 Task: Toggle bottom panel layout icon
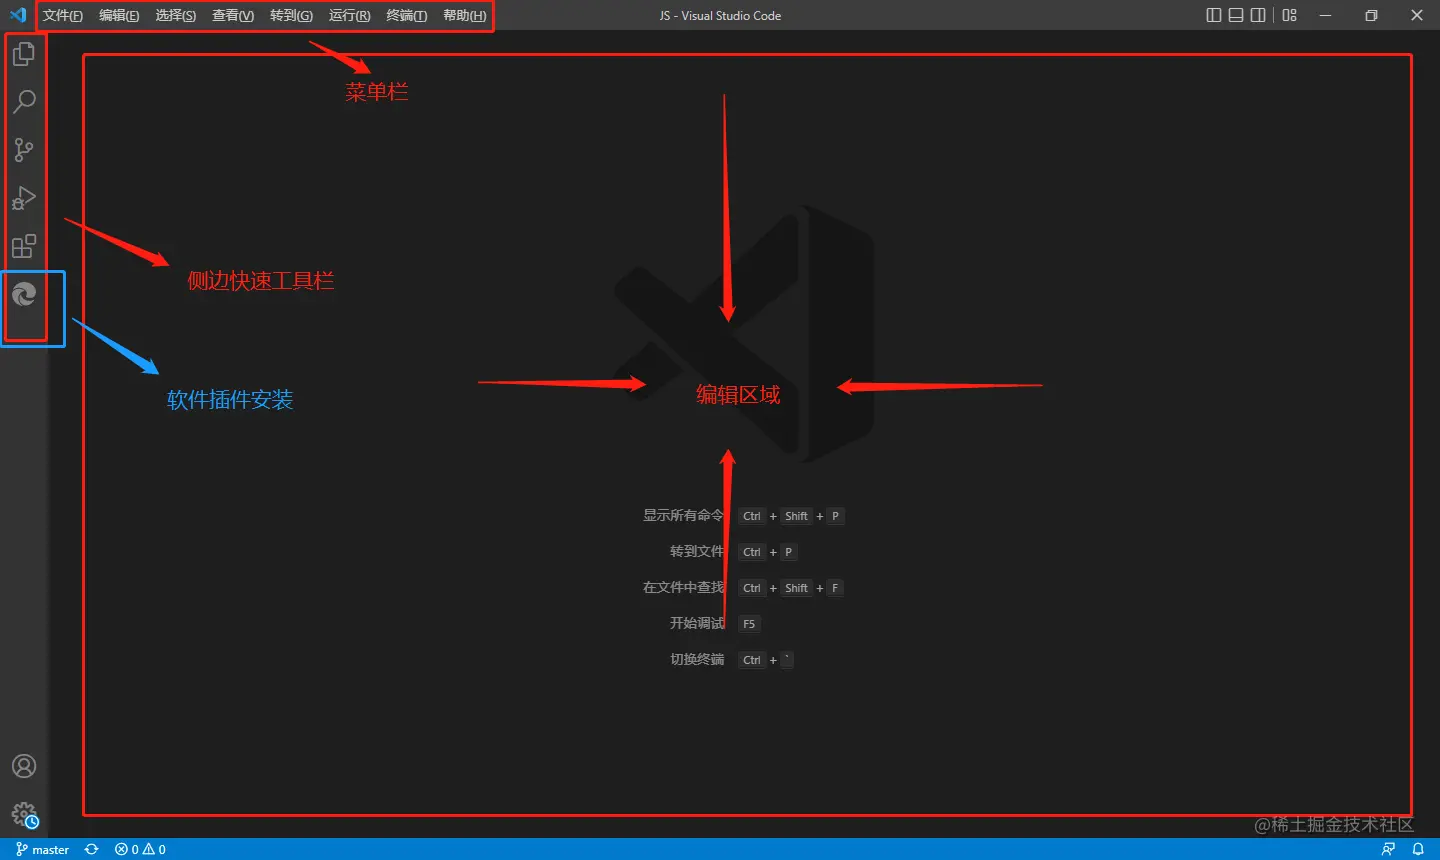click(x=1236, y=15)
